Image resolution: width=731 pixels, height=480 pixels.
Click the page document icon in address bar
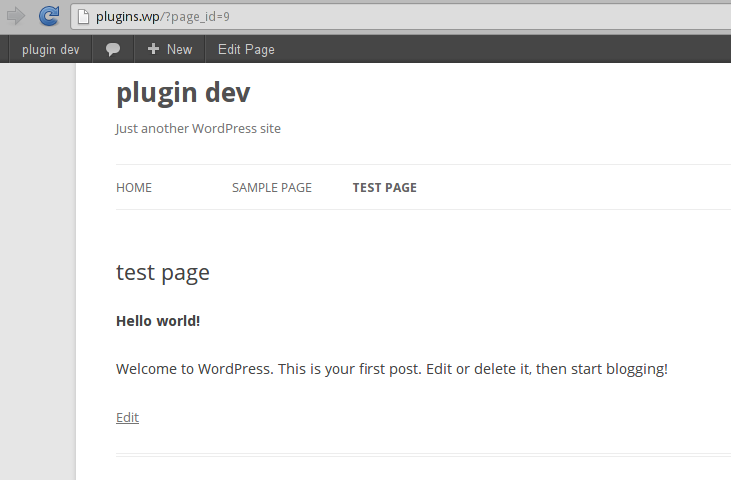83,17
